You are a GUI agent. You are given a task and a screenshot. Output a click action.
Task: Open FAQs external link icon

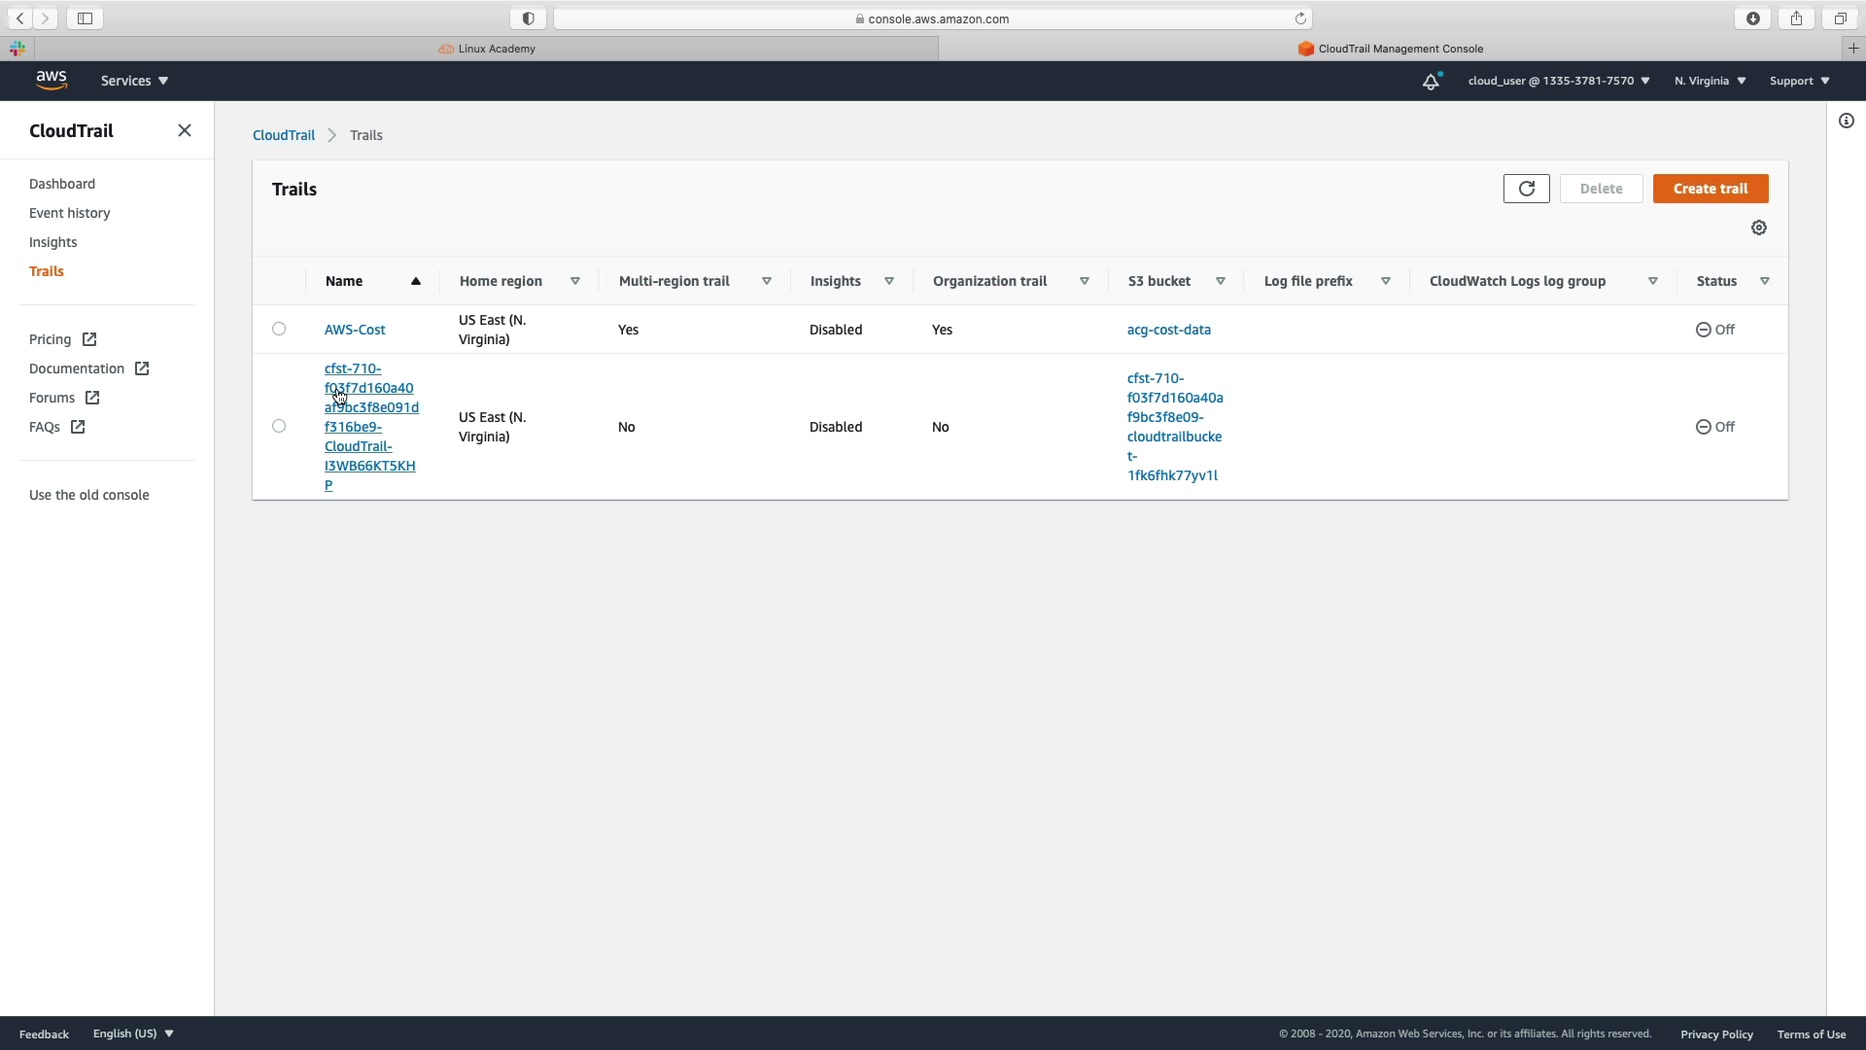(78, 427)
